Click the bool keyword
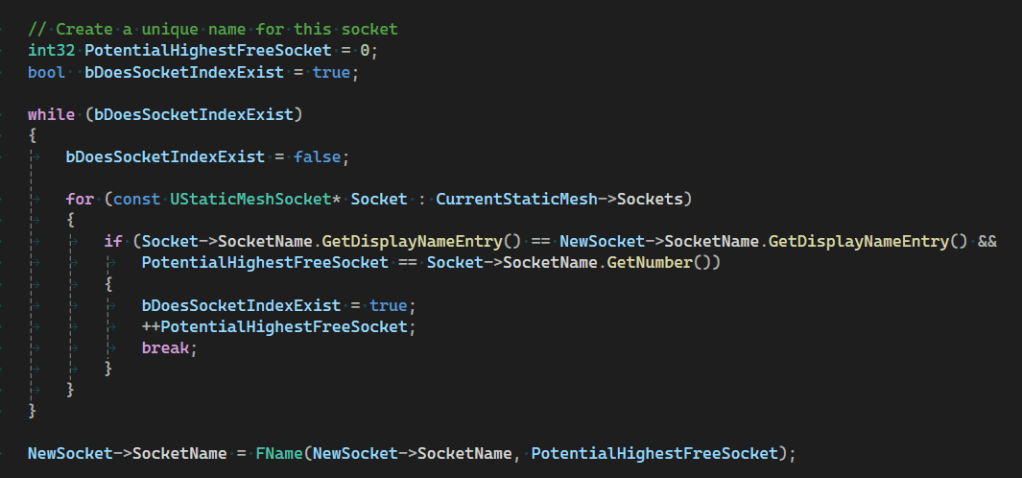This screenshot has height=478, width=1022. (x=46, y=73)
